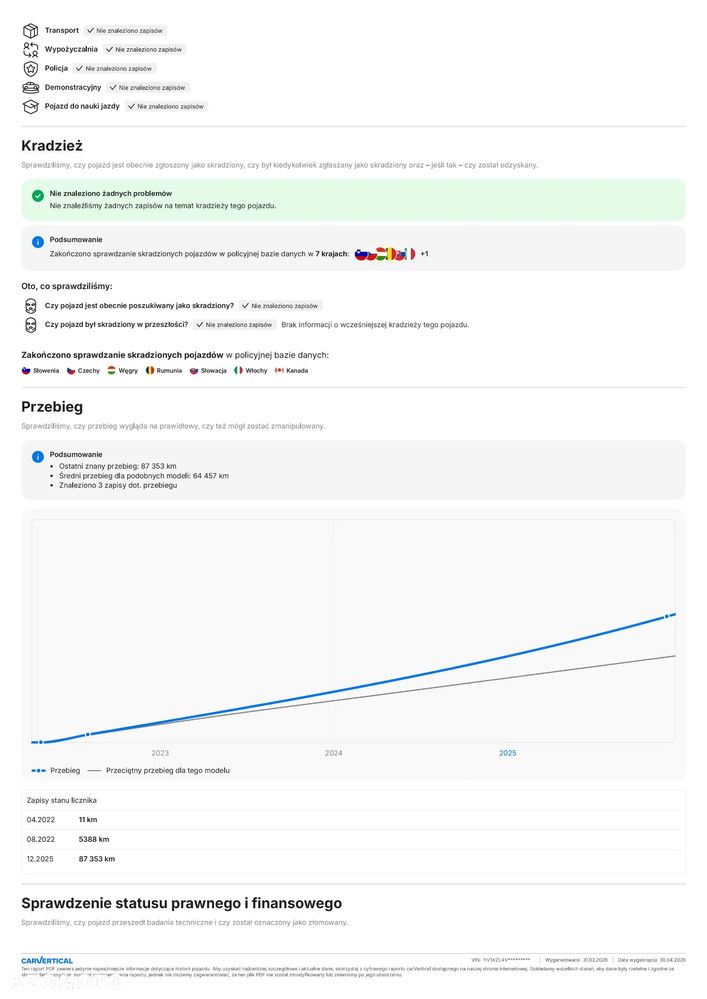Click the Transport 'Nie znaleziono zapisów' checkmark badge
The height and width of the screenshot is (999, 707).
pos(125,31)
